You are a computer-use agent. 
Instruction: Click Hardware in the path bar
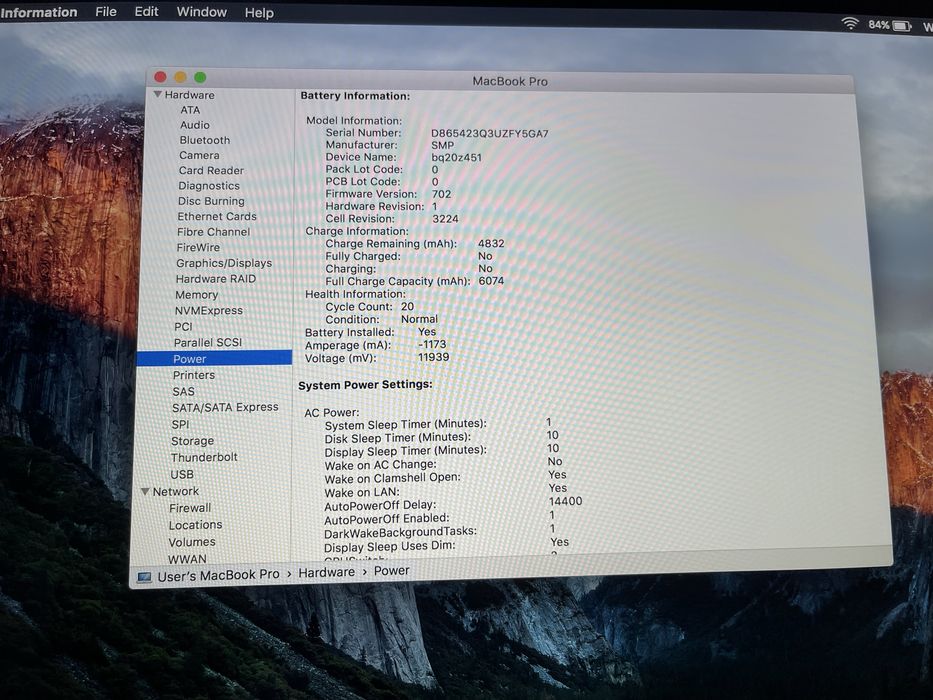click(326, 572)
